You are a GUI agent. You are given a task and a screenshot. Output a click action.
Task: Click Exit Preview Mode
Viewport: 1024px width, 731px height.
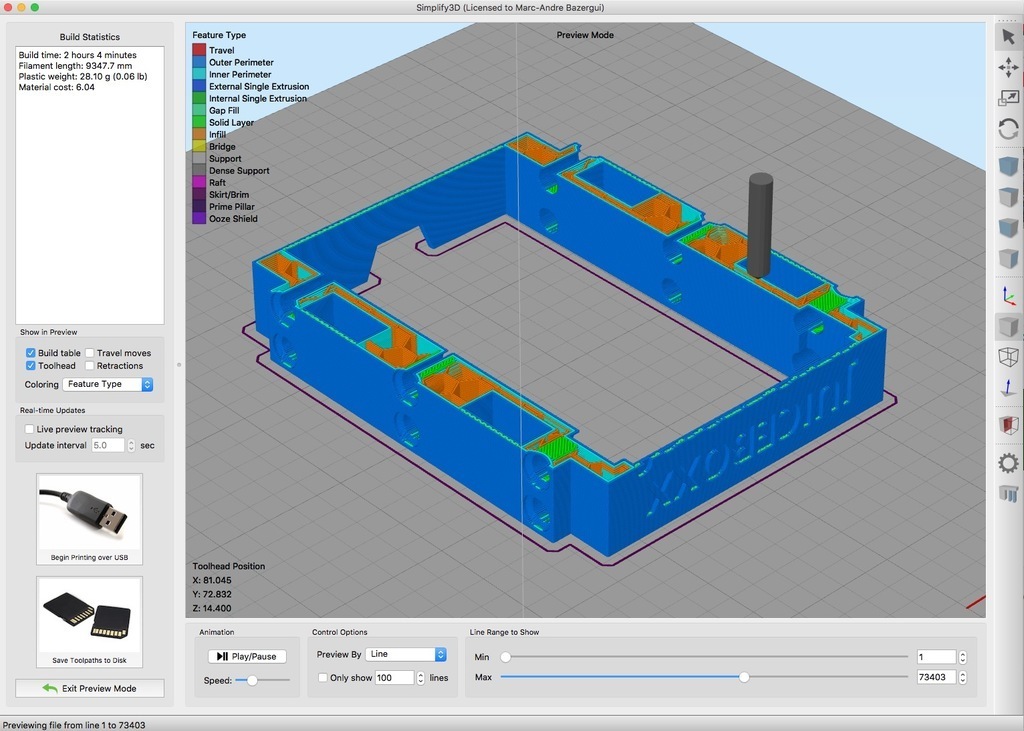[x=88, y=688]
